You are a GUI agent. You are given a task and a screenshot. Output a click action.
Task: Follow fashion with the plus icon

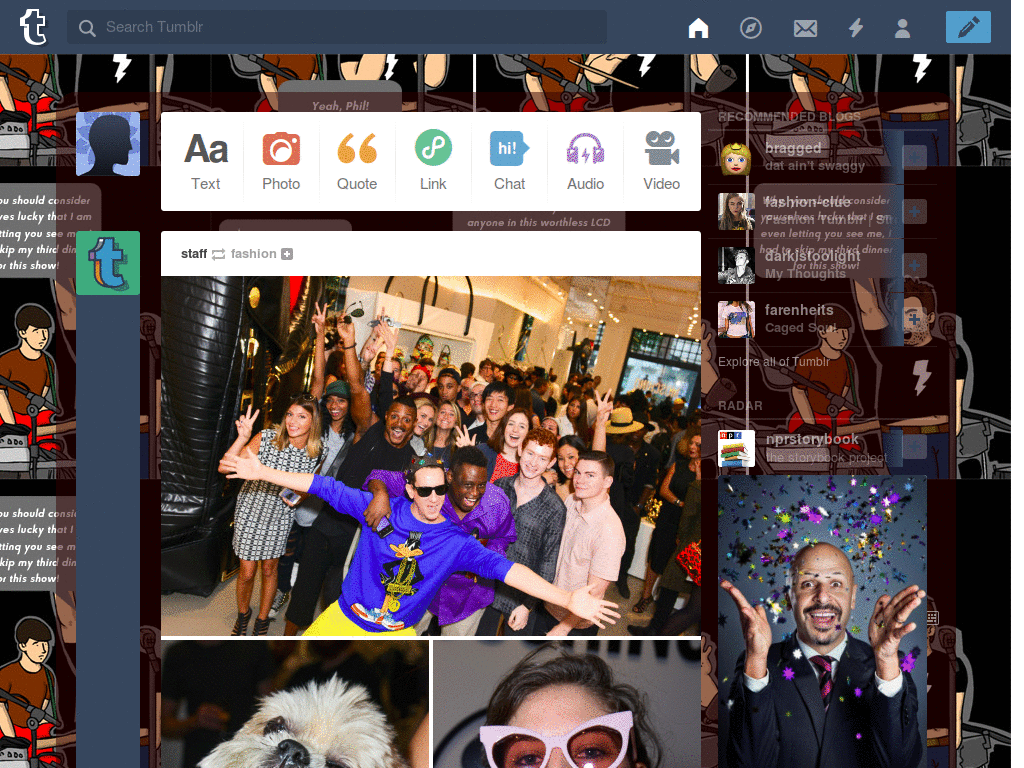(x=287, y=254)
